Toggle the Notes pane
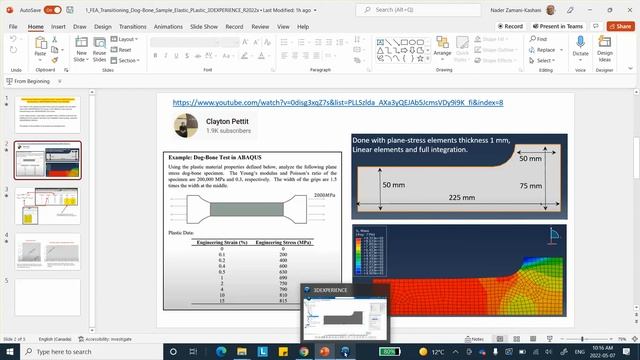Screen dimensions: 640x360 474,339
